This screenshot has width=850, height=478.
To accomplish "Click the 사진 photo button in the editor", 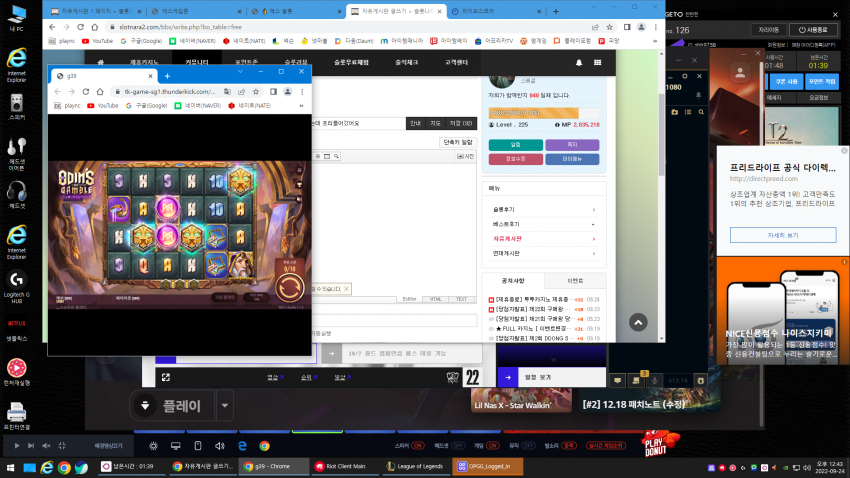I will tap(466, 156).
